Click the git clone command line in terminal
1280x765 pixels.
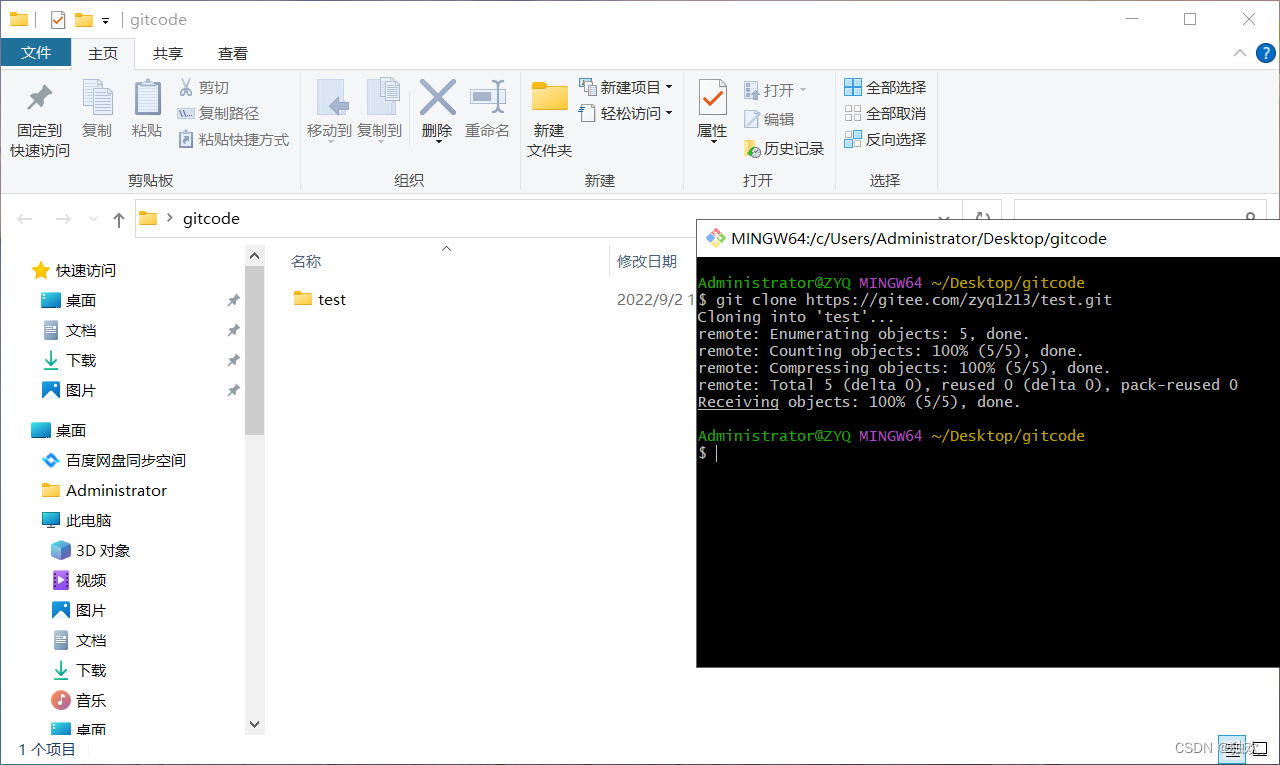point(905,300)
